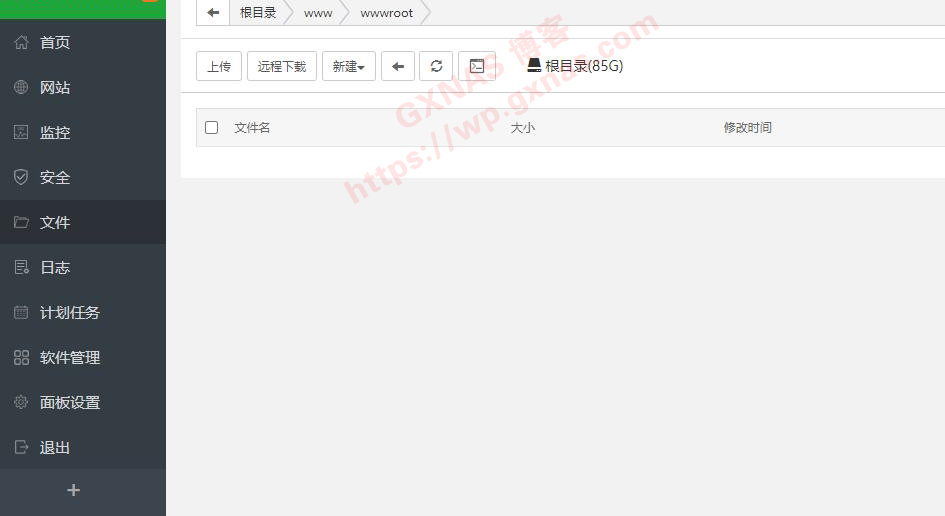Image resolution: width=945 pixels, height=516 pixels.
Task: Click the disk icon beside 根目录(85G)
Action: [534, 65]
